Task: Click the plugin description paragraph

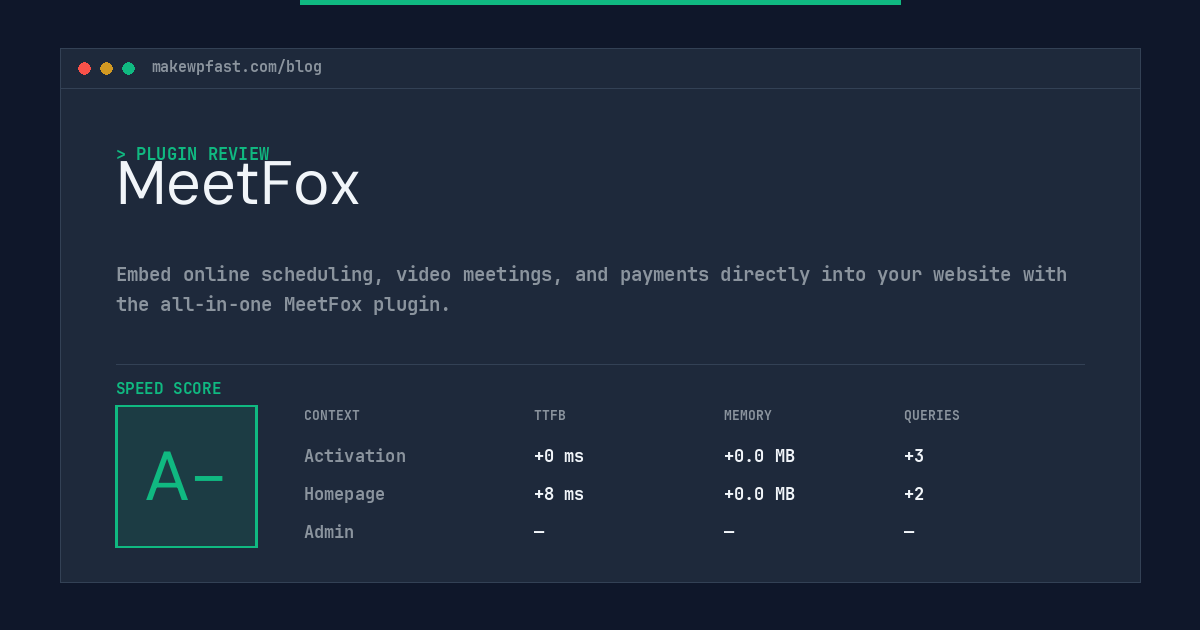Action: point(592,289)
